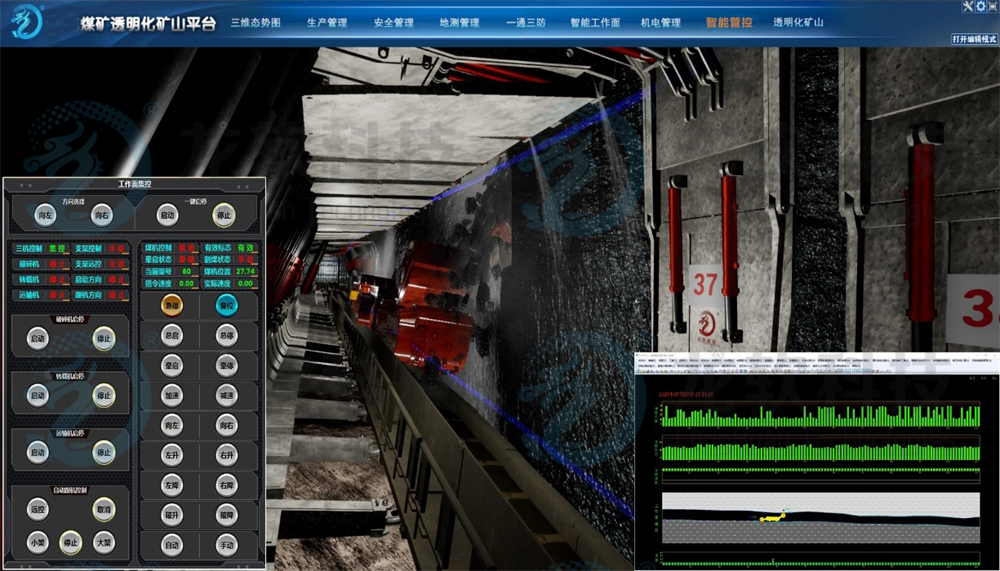Click 取消 in 自动跟机控制
Viewport: 1000px width, 571px height.
103,509
